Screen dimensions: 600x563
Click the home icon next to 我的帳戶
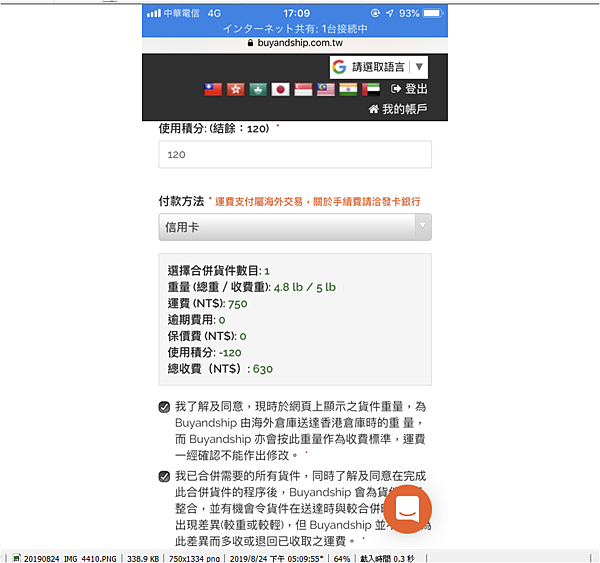[373, 109]
